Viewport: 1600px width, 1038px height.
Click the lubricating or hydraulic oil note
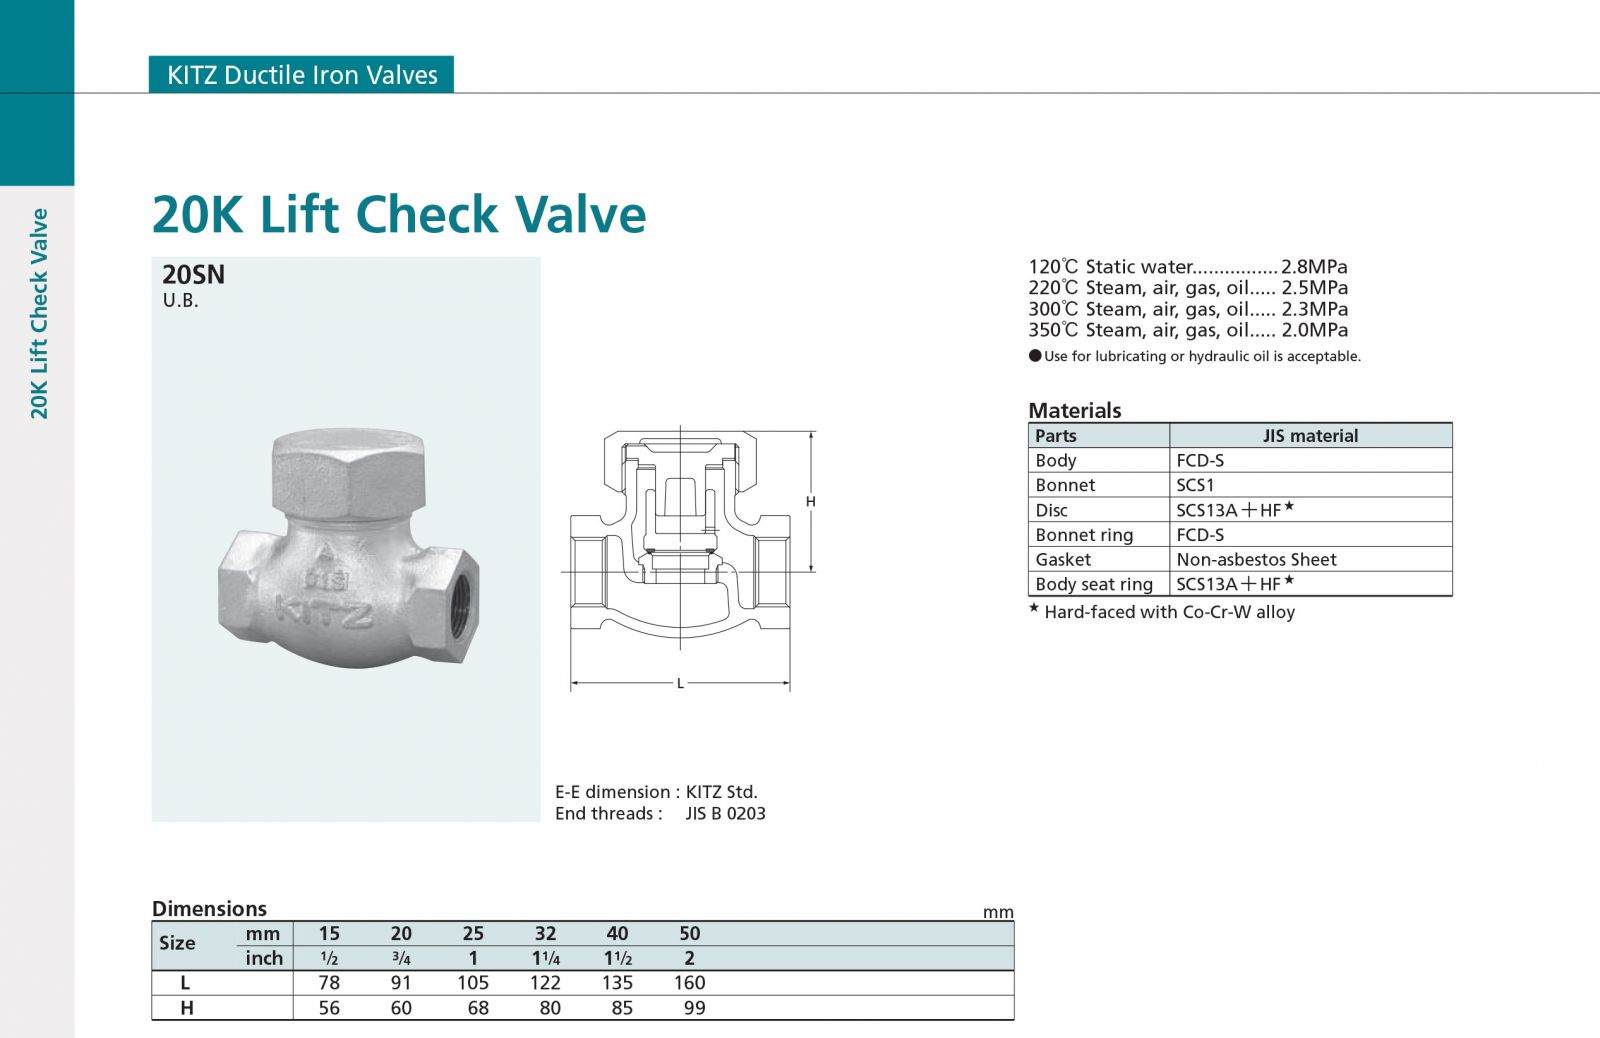[1195, 356]
